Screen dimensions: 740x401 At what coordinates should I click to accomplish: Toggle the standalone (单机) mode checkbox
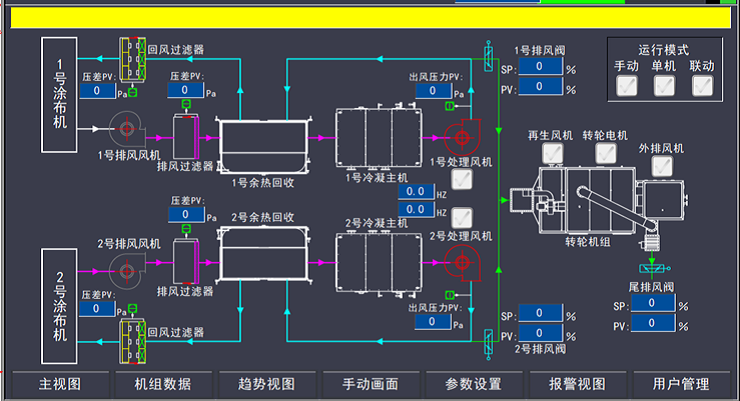pos(665,86)
